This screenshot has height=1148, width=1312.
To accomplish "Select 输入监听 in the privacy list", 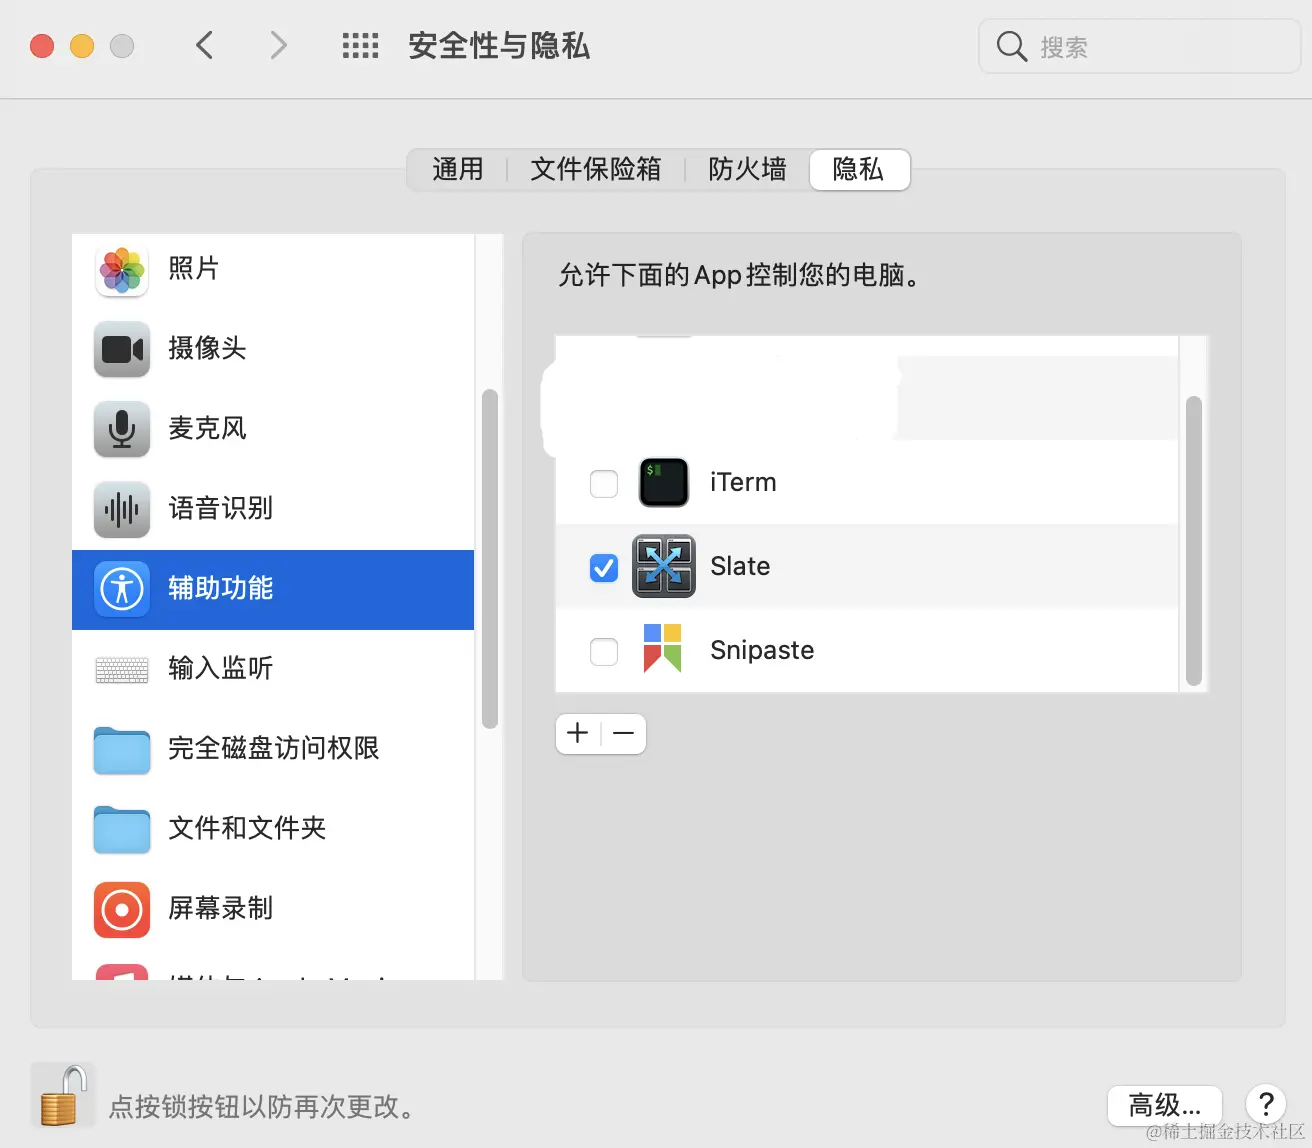I will click(x=273, y=669).
